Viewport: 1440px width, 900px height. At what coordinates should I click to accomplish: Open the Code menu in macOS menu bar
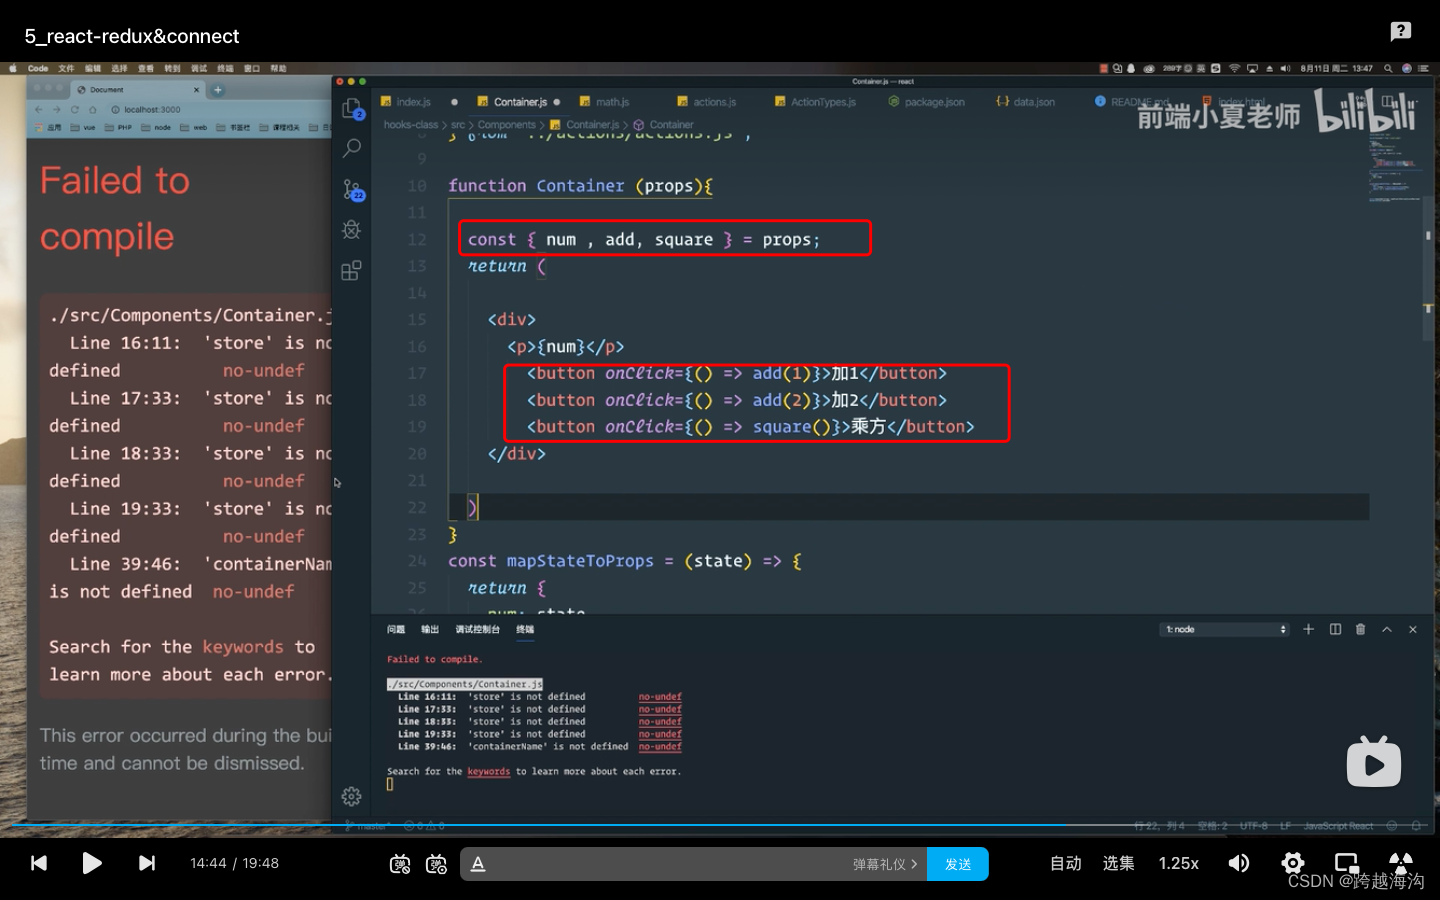tap(38, 69)
